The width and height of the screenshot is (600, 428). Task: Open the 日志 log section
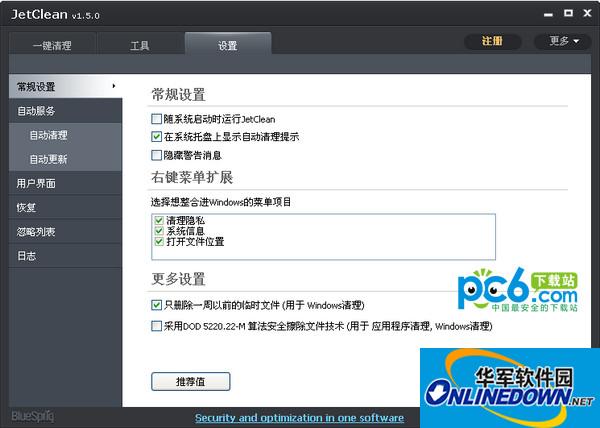pyautogui.click(x=65, y=255)
